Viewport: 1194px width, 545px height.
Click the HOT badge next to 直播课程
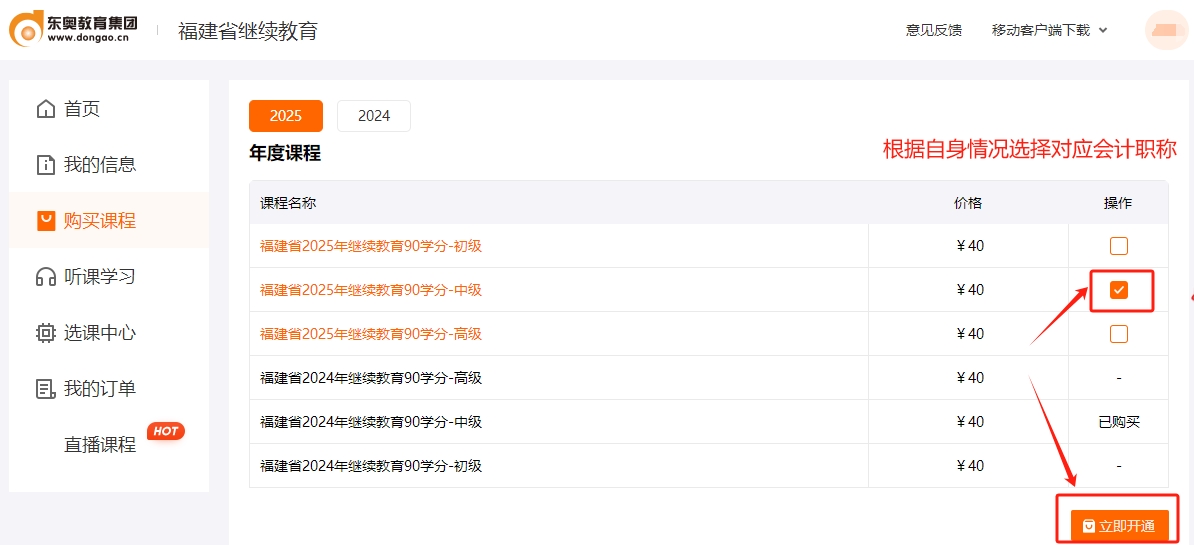tap(165, 431)
